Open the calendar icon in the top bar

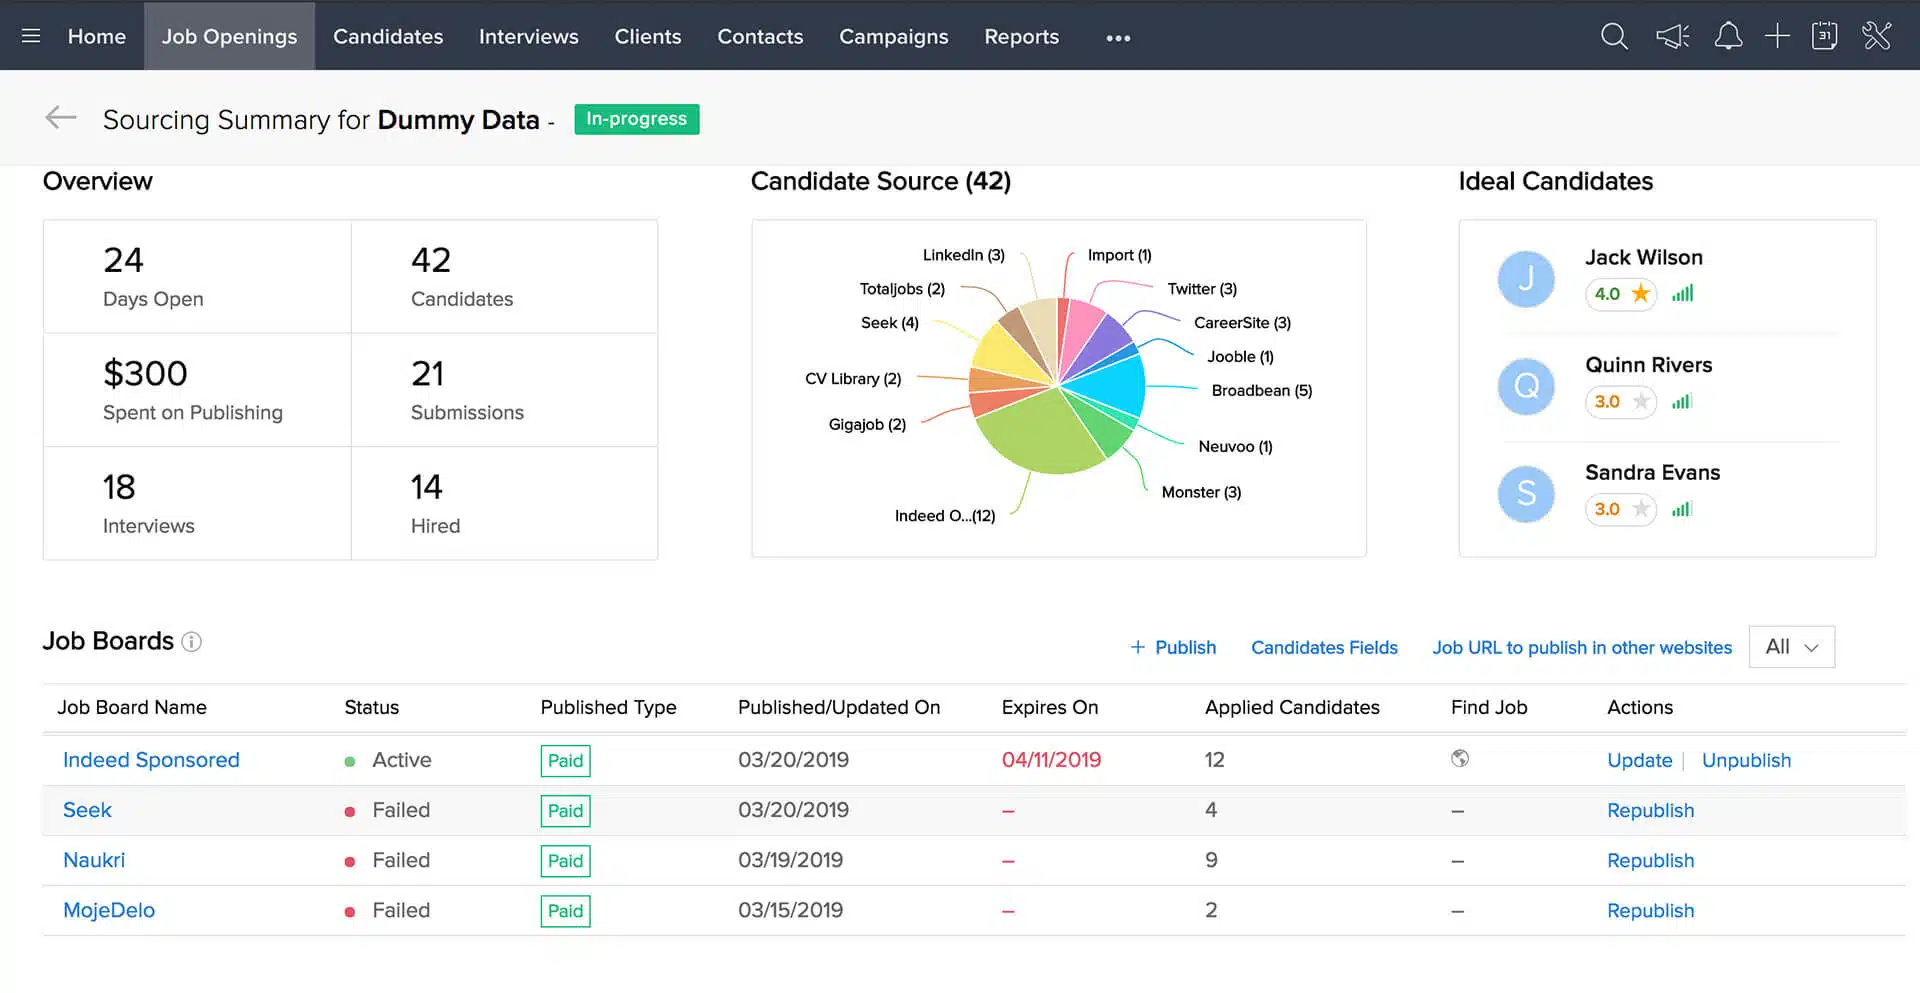click(x=1824, y=35)
